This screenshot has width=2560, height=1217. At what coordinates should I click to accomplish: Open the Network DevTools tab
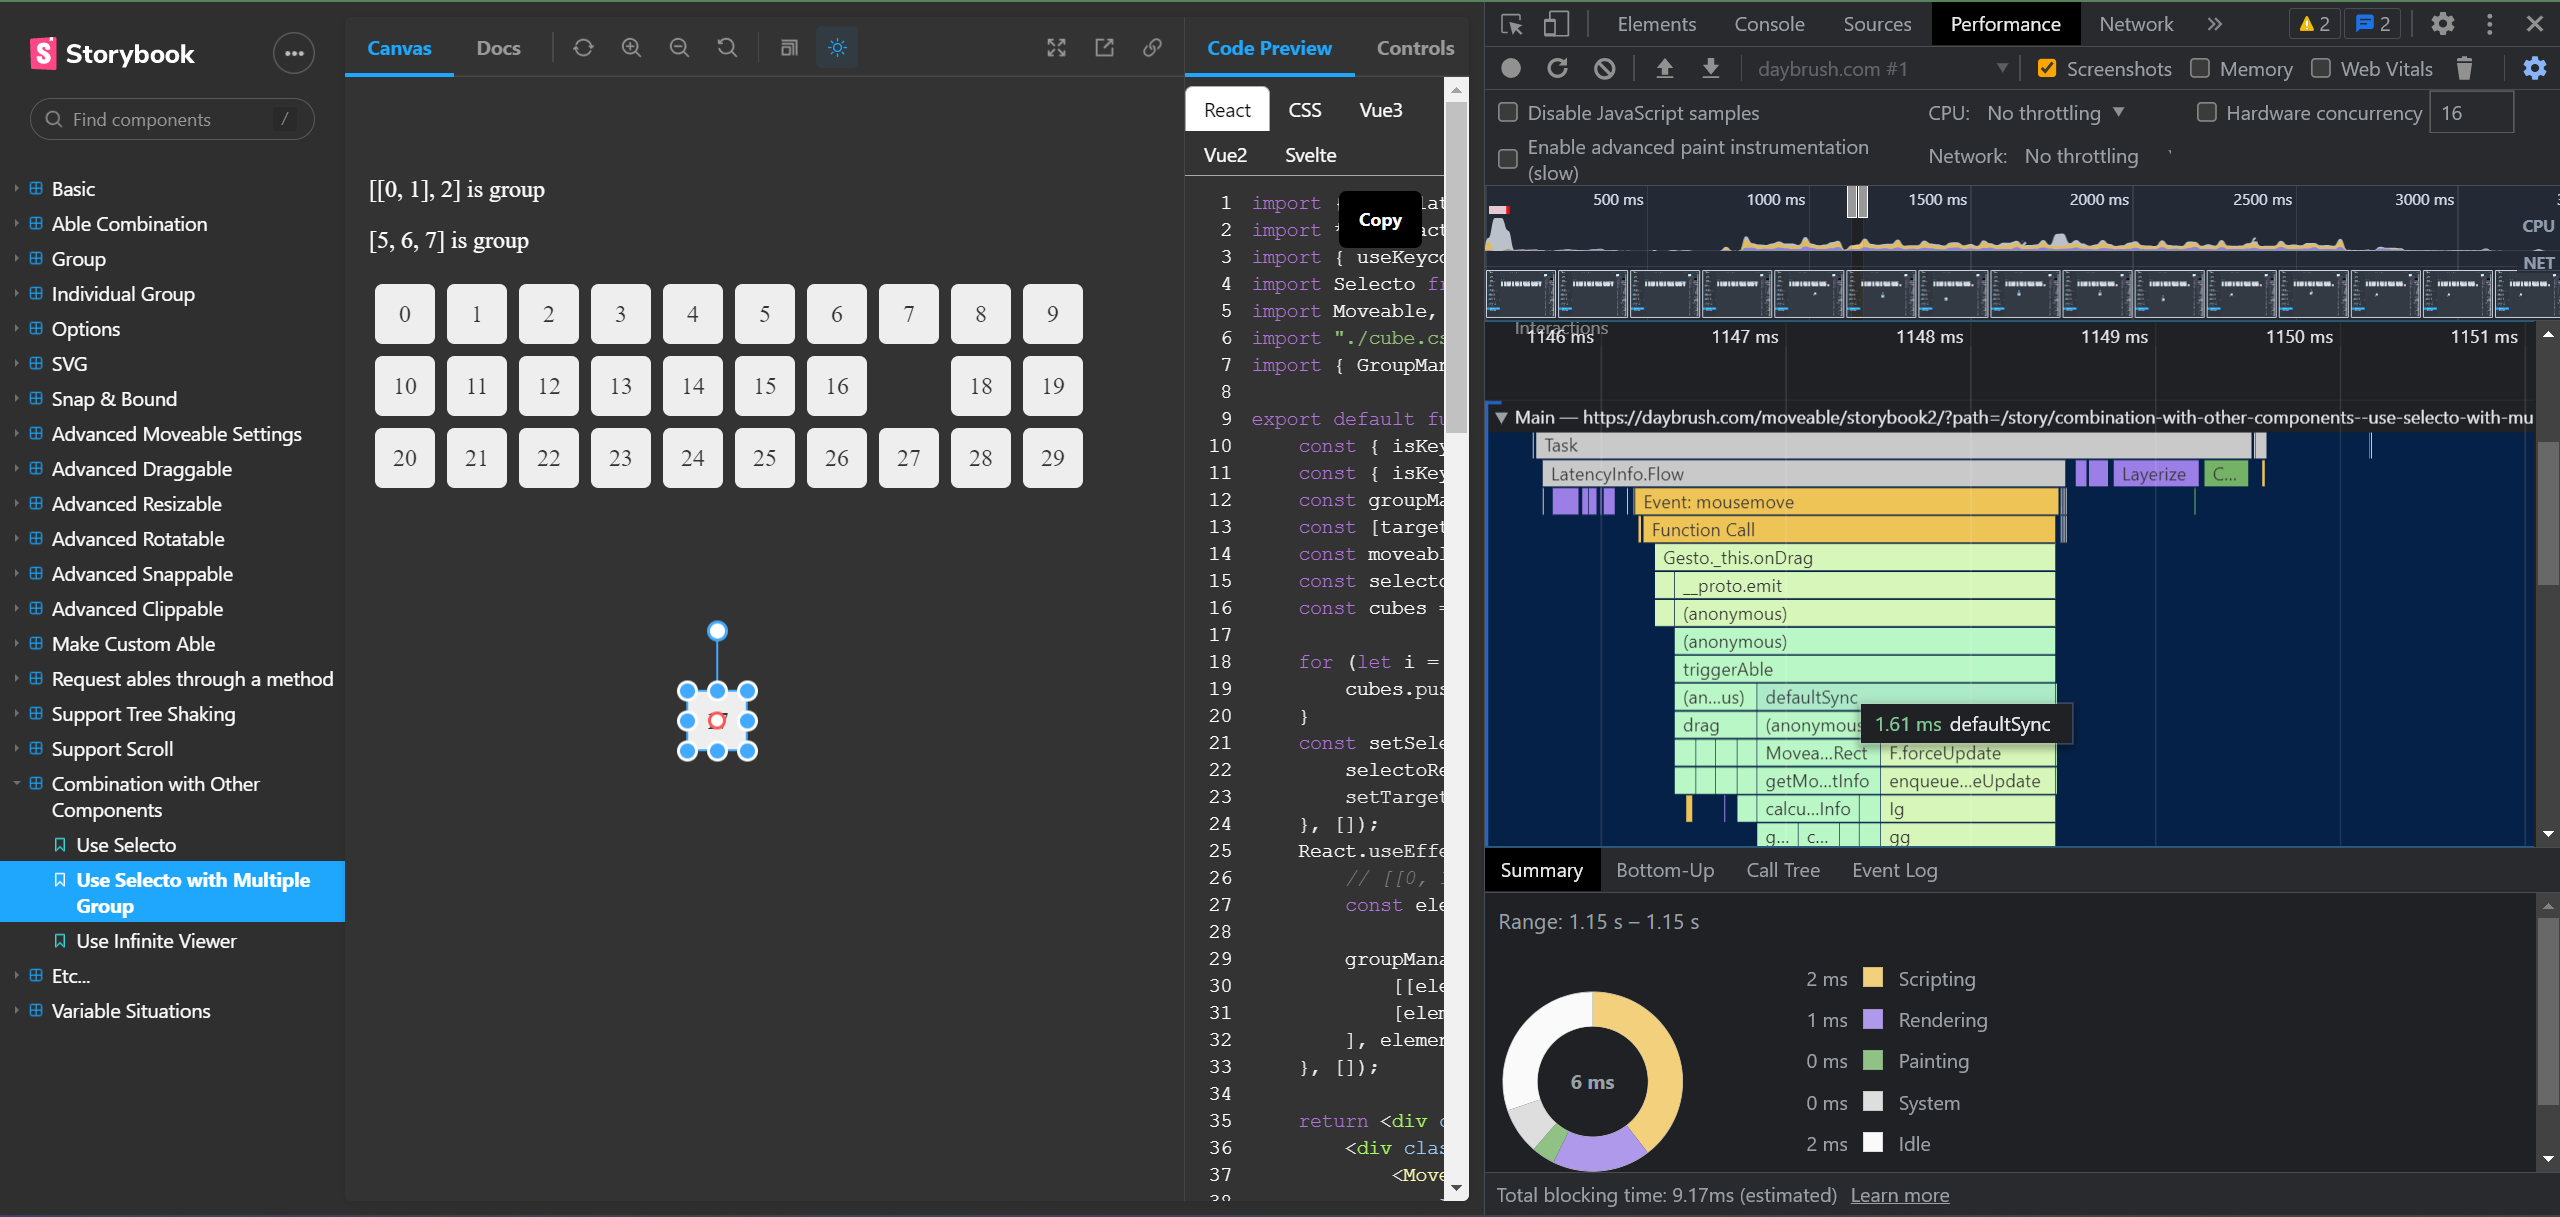pyautogui.click(x=2136, y=24)
